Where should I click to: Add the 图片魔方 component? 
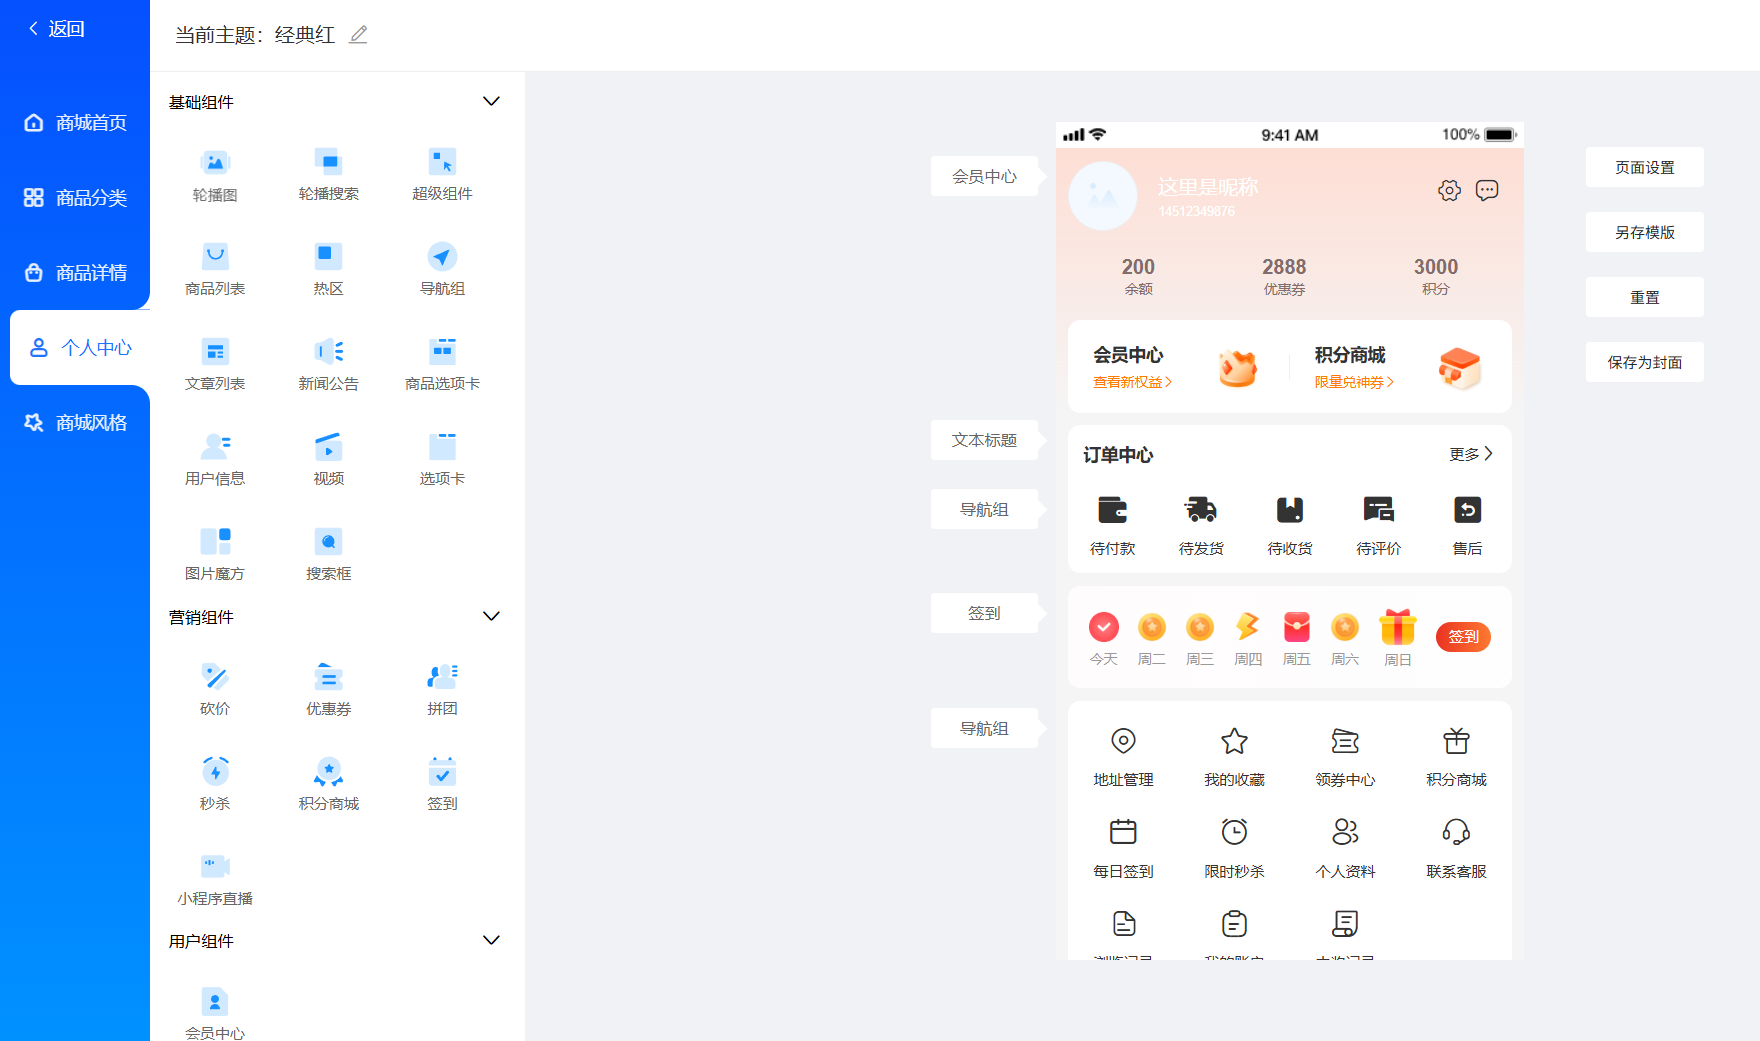[215, 555]
